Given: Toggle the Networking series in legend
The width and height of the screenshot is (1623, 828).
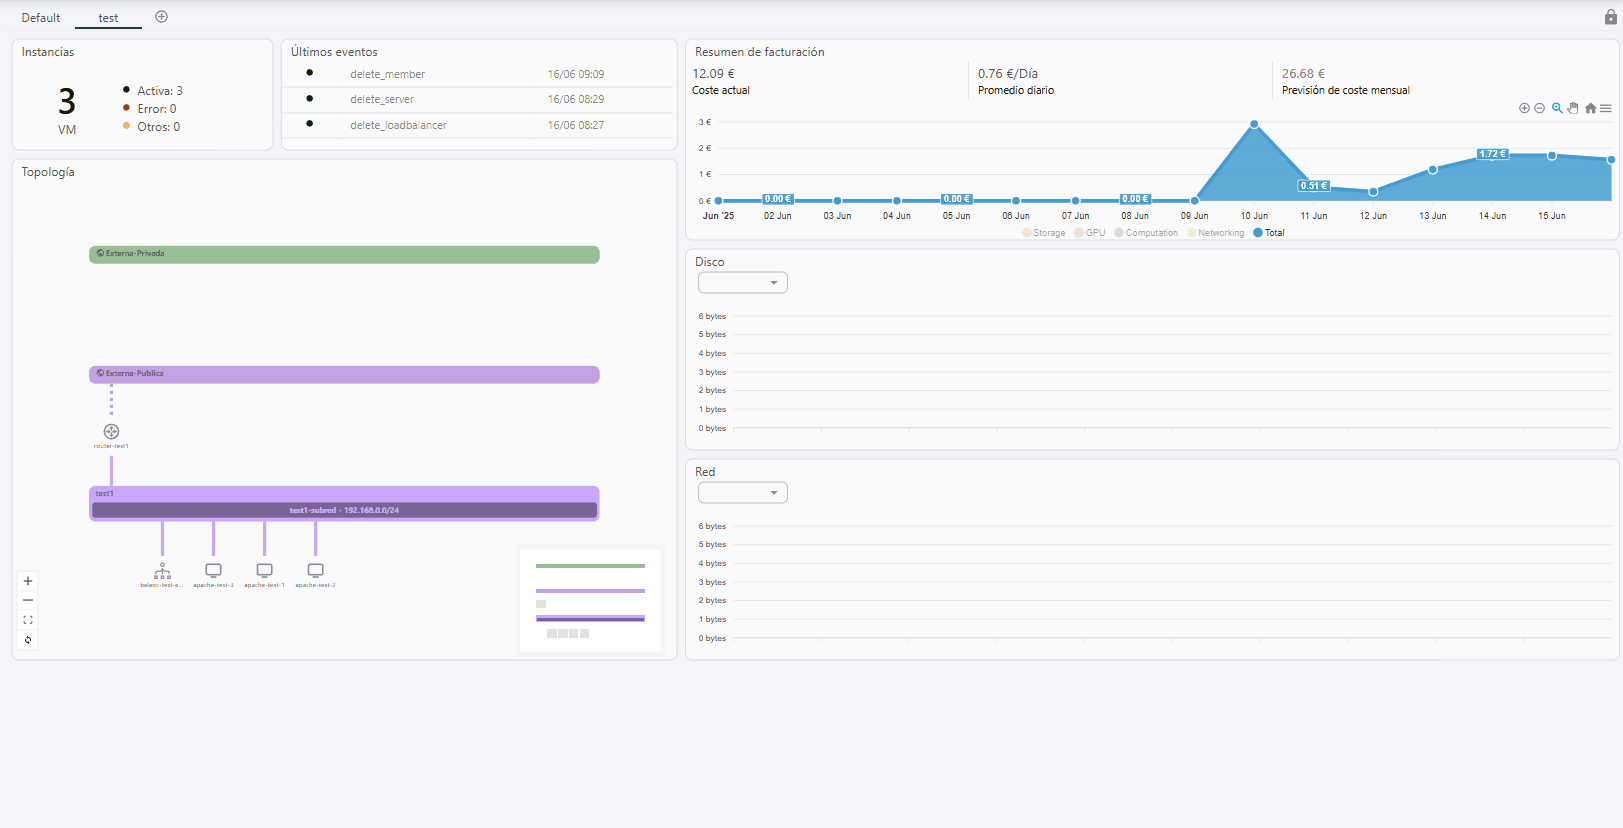Looking at the screenshot, I should tap(1215, 233).
